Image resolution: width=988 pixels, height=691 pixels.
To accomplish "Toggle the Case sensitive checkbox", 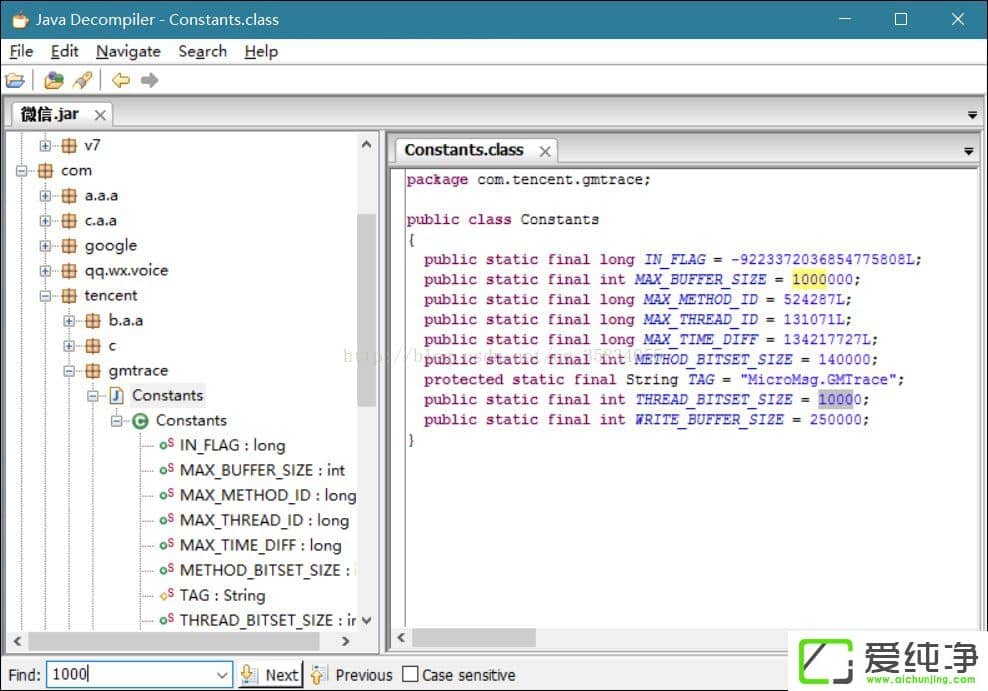I will [410, 675].
